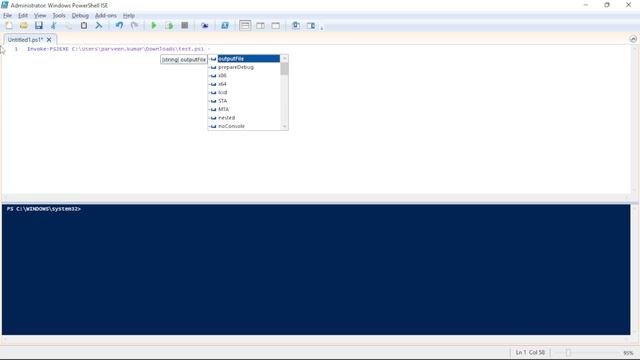640x360 pixels.
Task: Click the Paste clipboard icon
Action: (84, 26)
